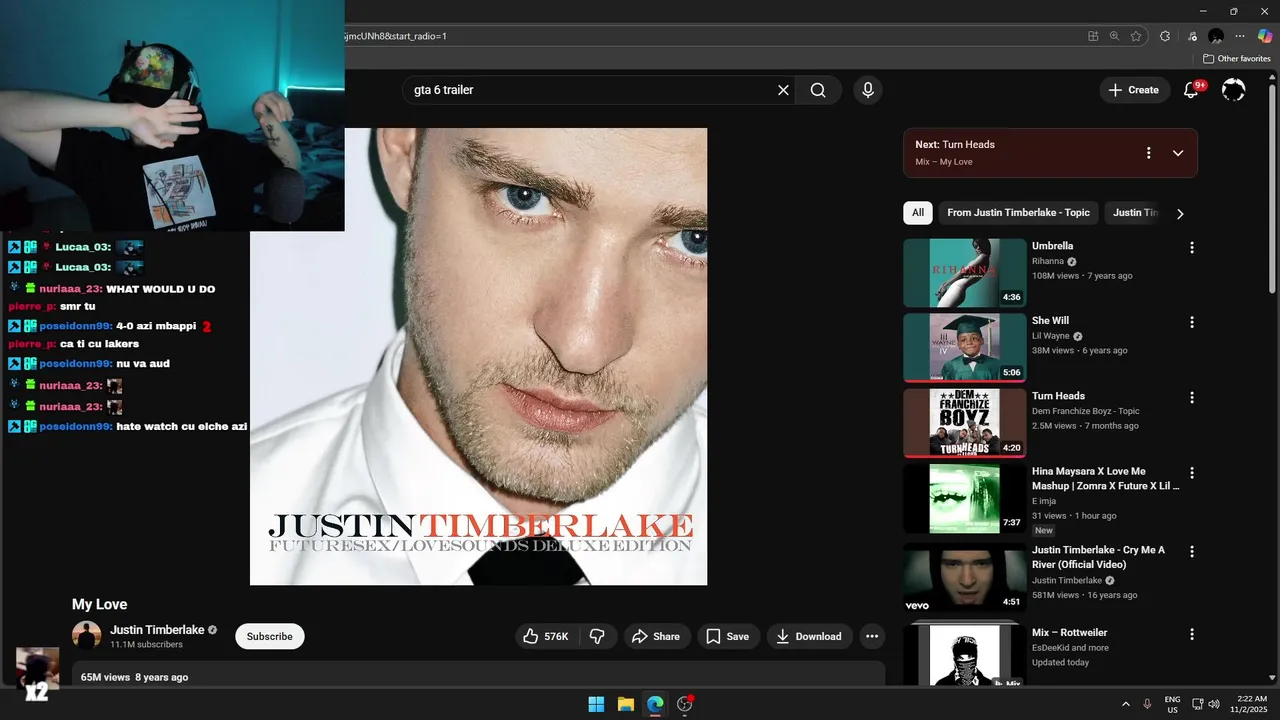Open Justin Timberlake channel under Cry Me A River
The height and width of the screenshot is (720, 1280).
(1067, 580)
